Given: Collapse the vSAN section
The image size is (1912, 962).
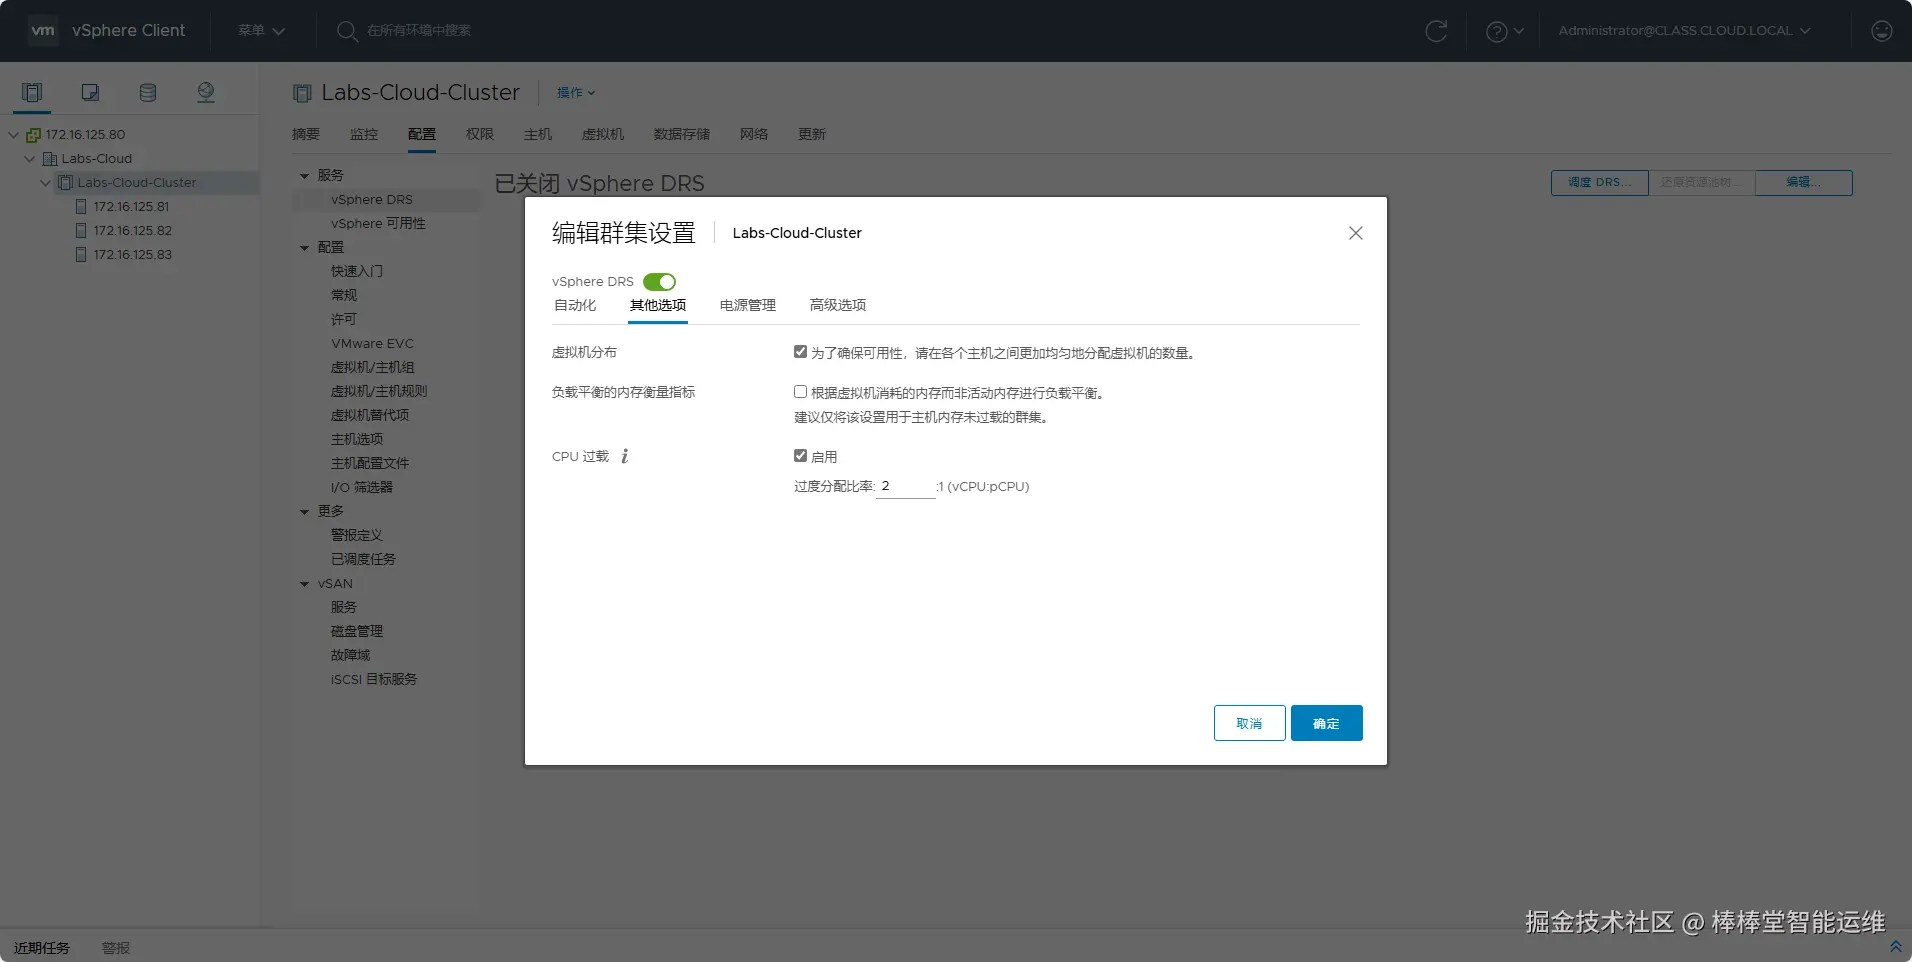Looking at the screenshot, I should pyautogui.click(x=305, y=584).
